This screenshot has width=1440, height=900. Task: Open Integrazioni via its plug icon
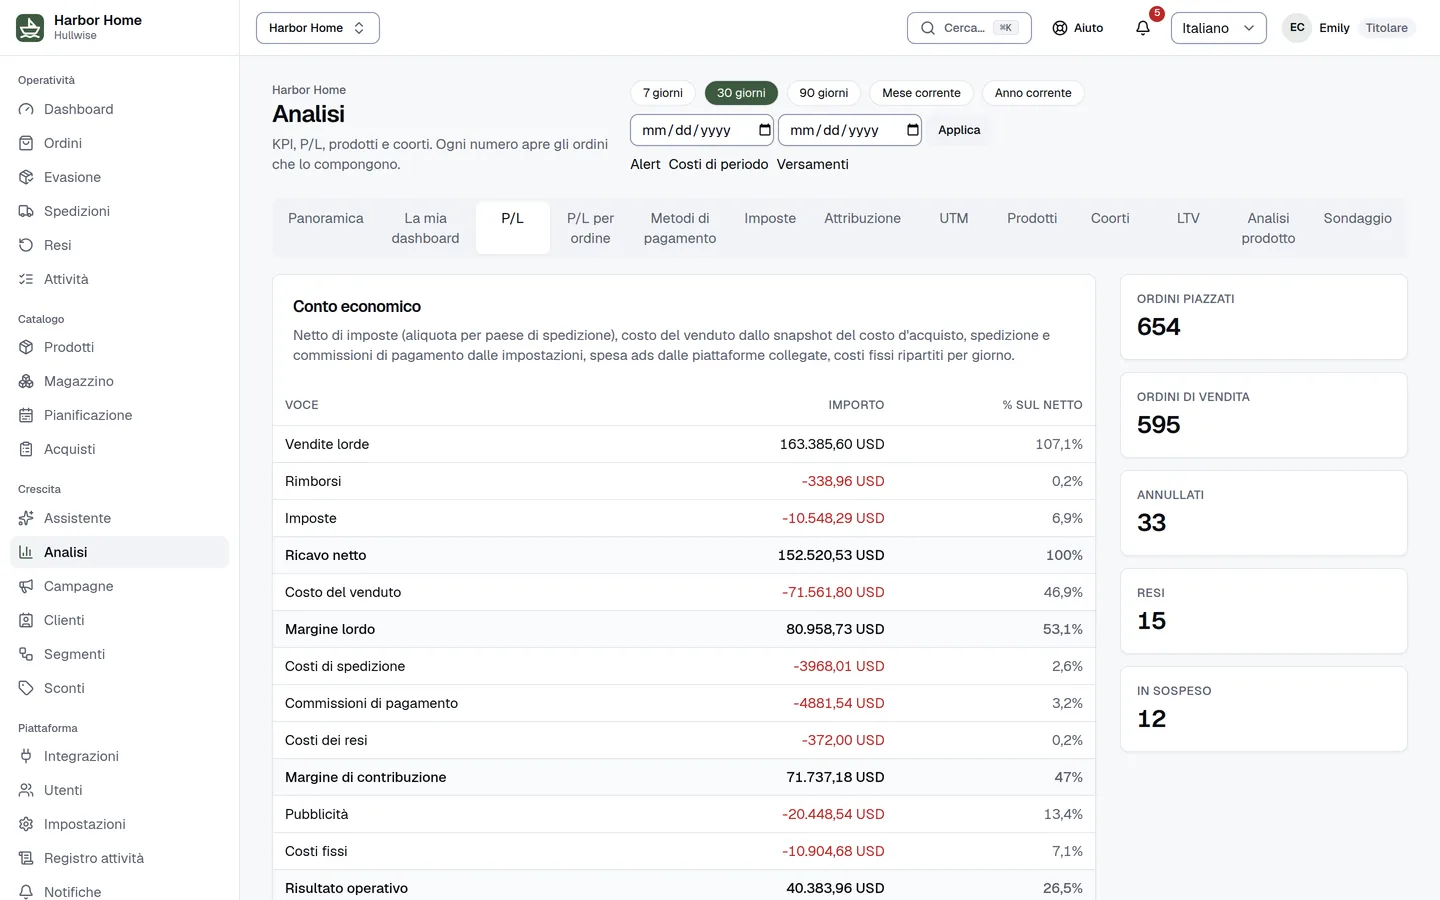click(x=26, y=756)
